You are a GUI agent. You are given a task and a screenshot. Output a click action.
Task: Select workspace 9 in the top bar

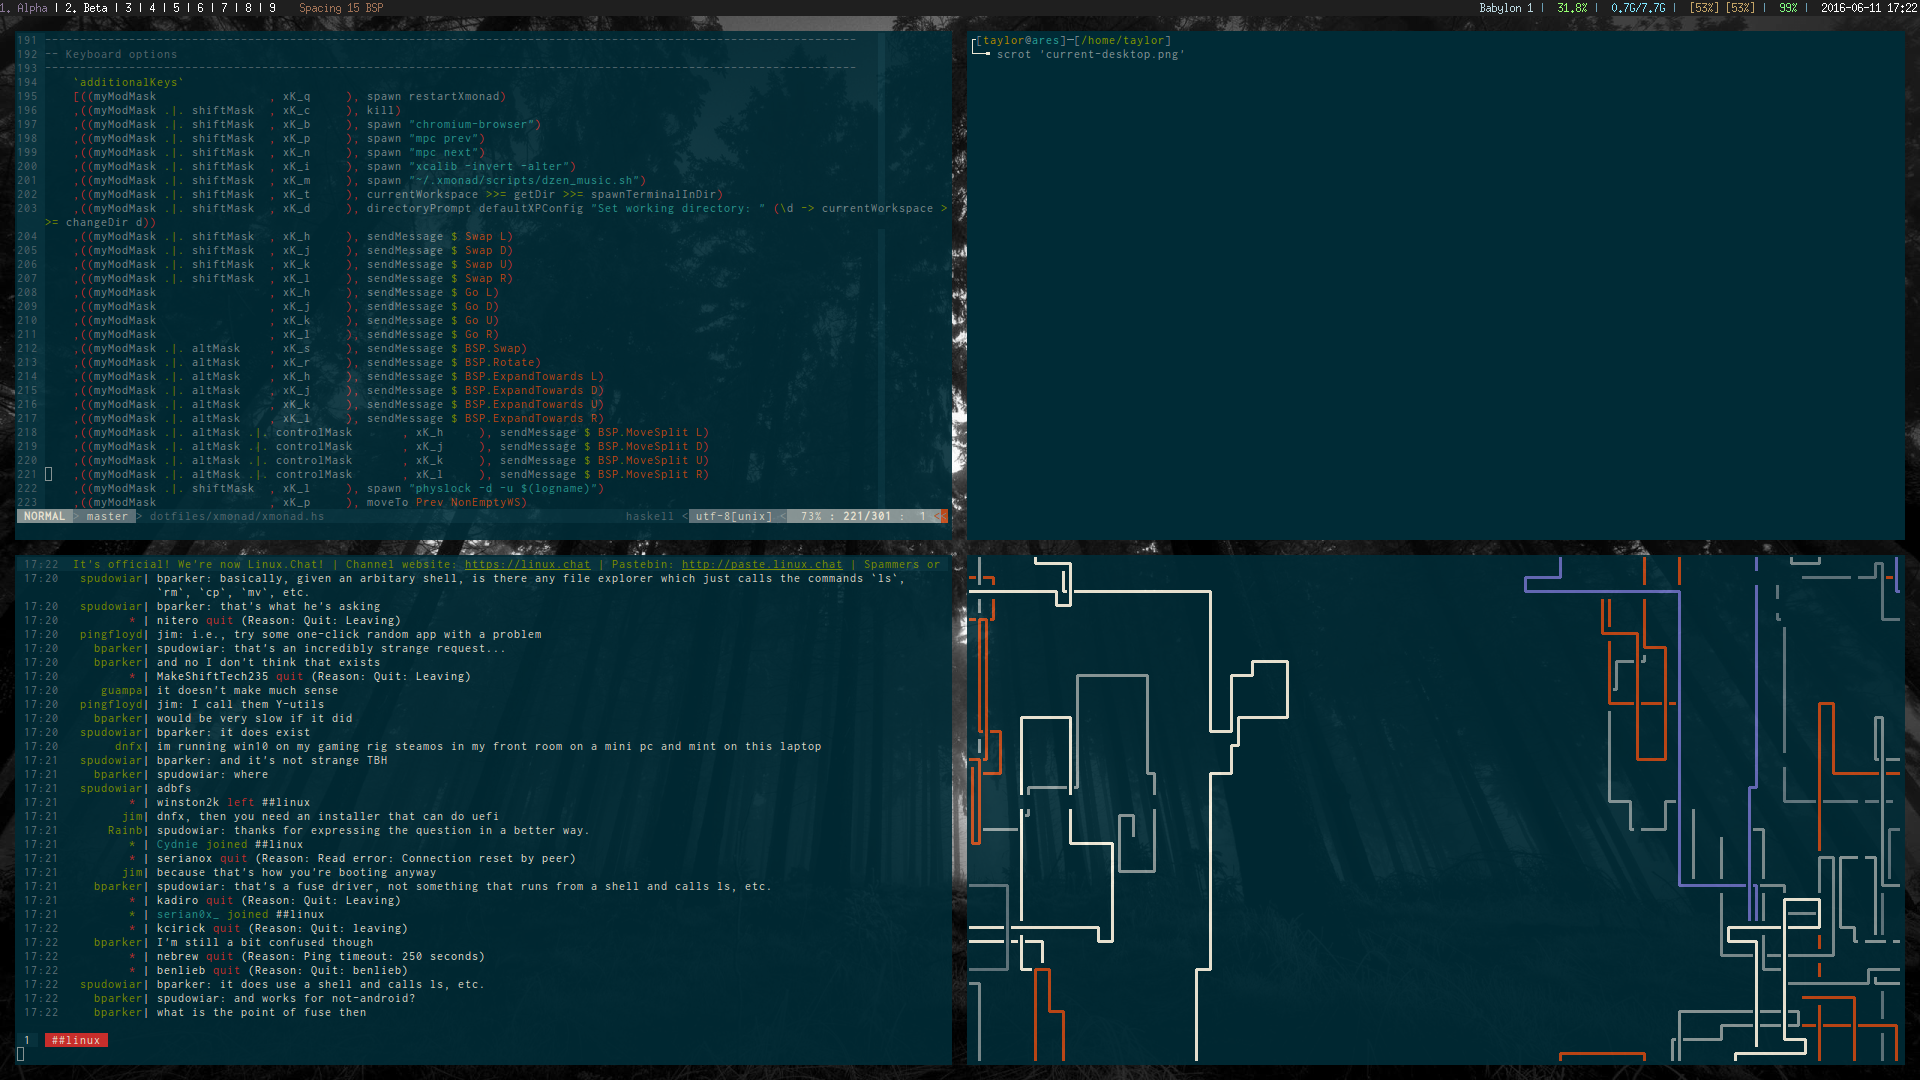tap(272, 8)
